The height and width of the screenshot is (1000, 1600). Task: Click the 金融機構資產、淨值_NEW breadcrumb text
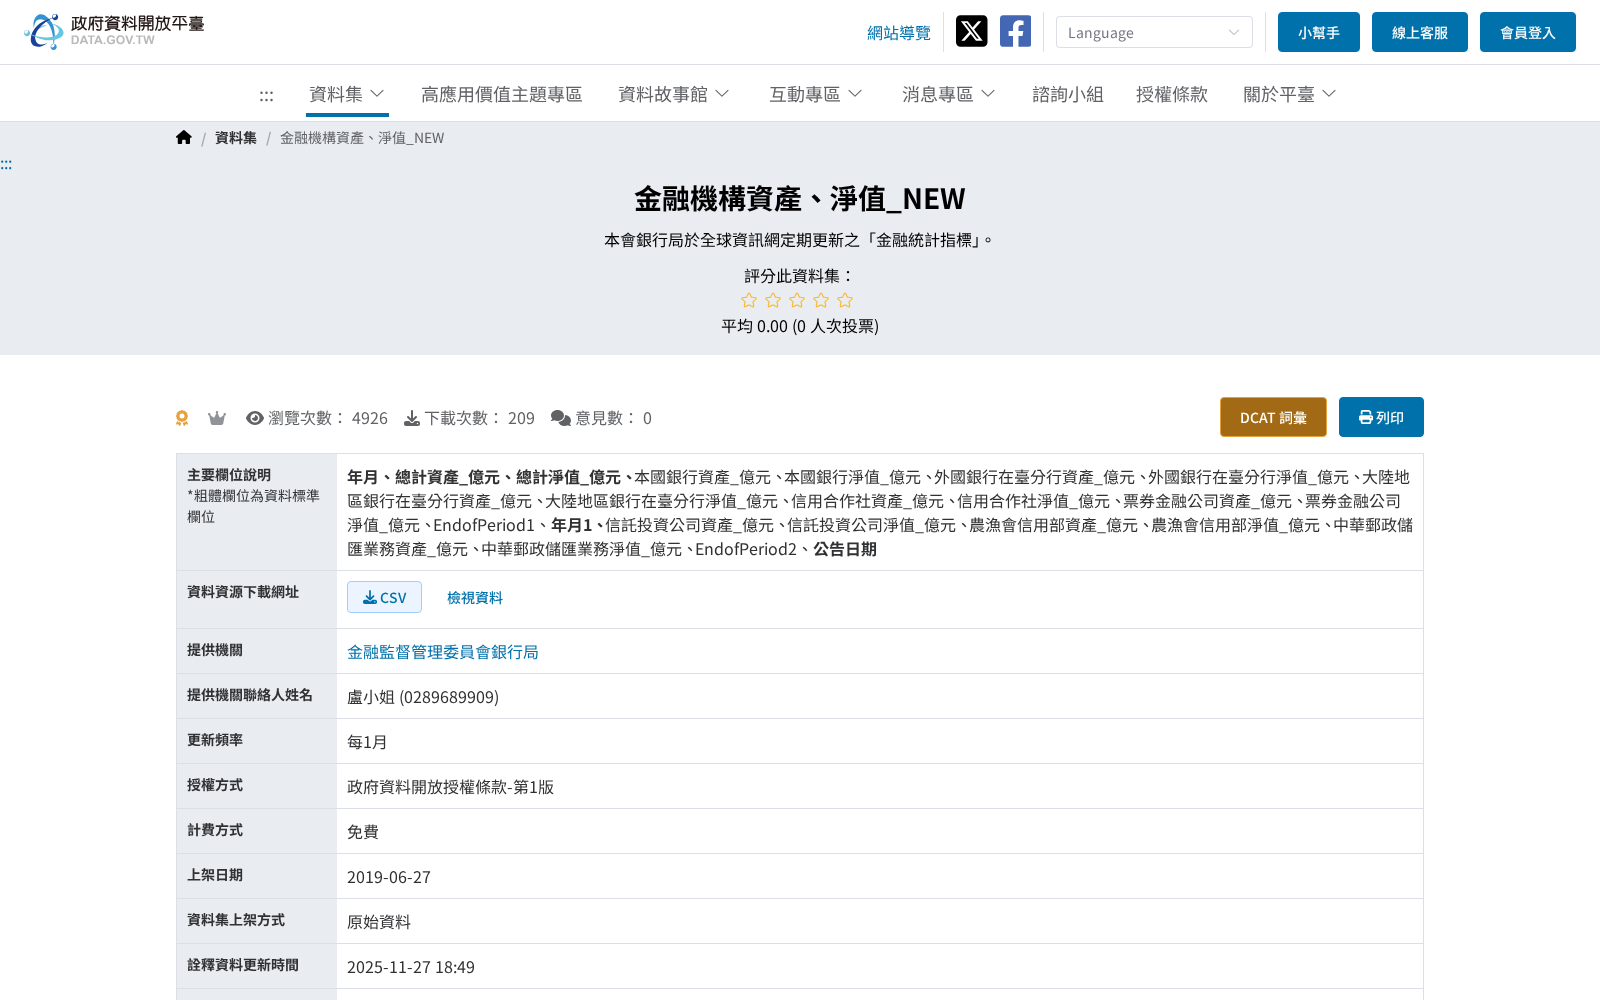pos(362,138)
